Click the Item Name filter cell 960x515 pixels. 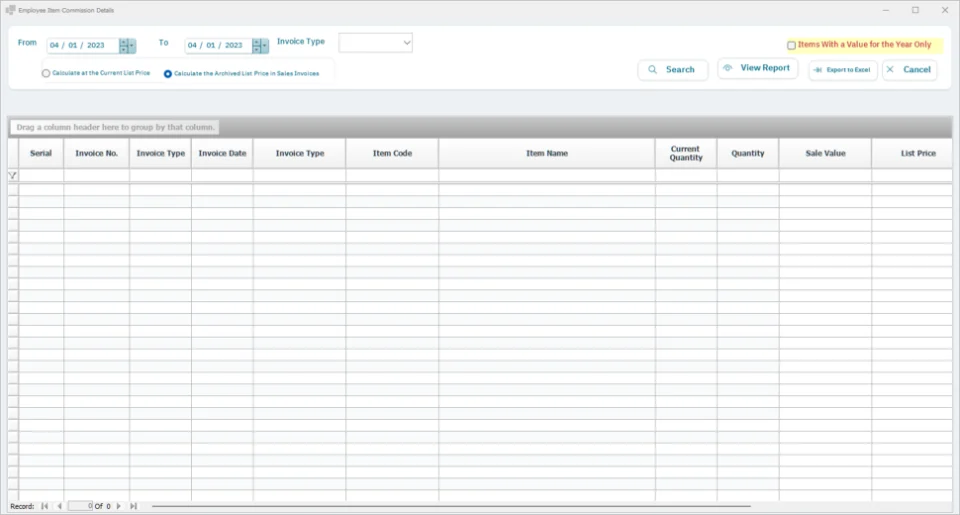coord(547,176)
